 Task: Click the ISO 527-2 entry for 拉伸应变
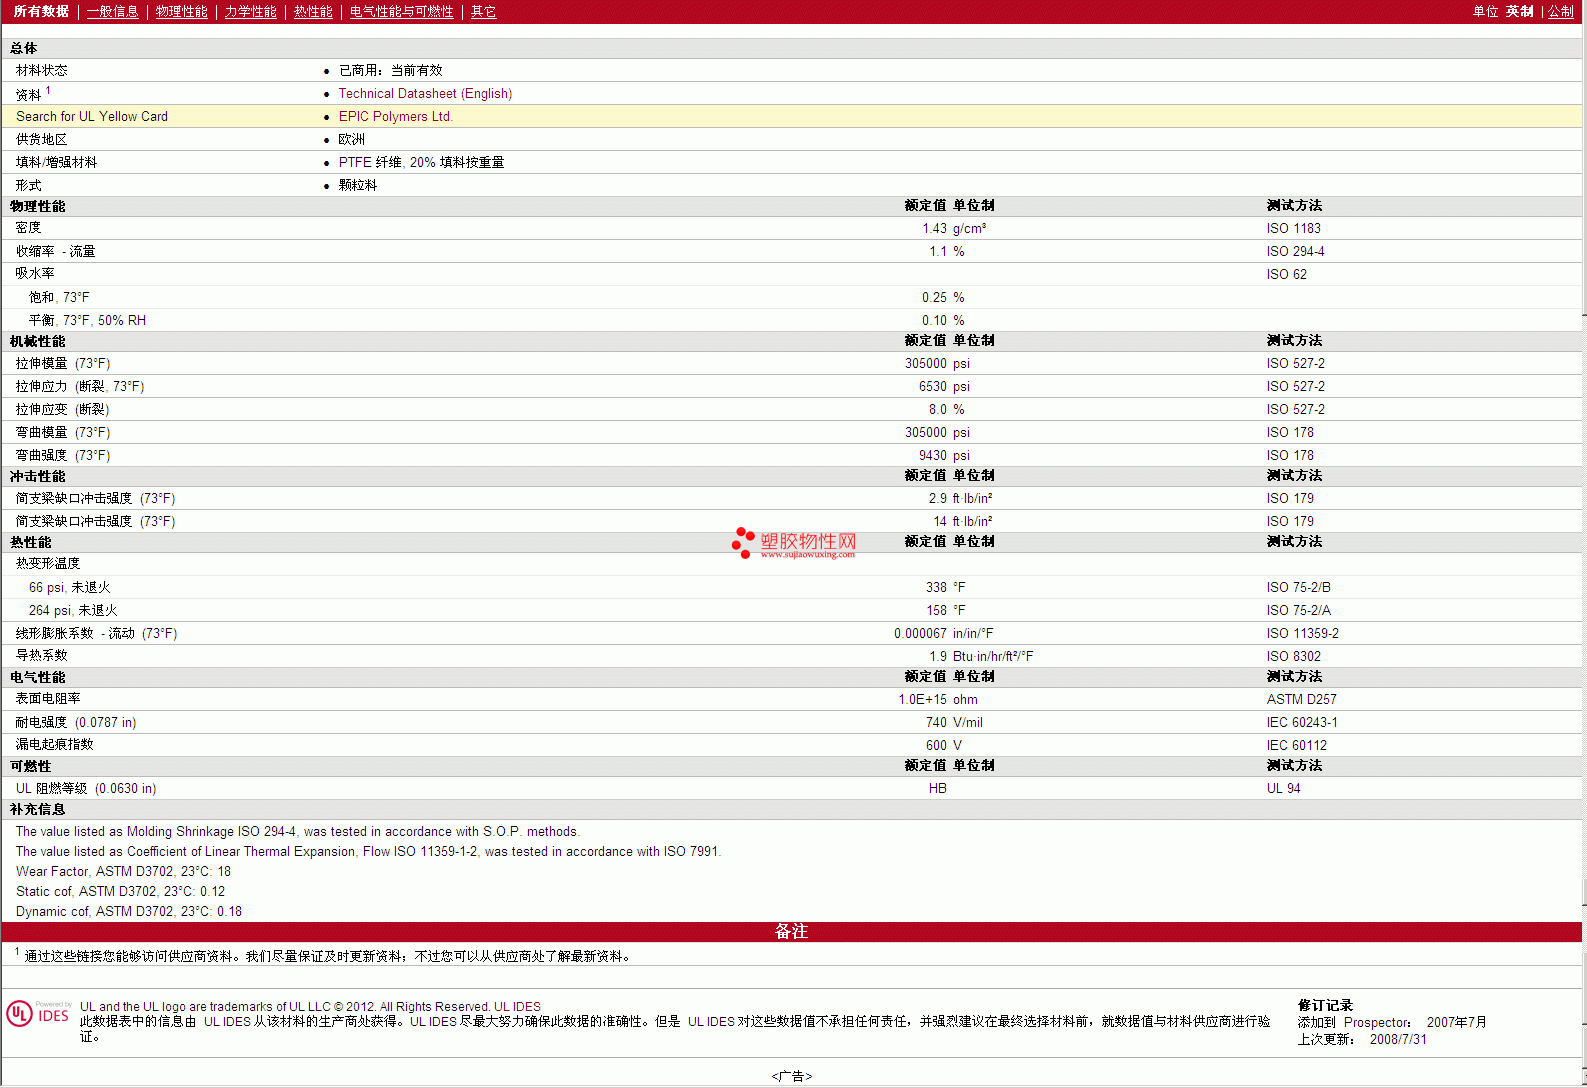1295,410
